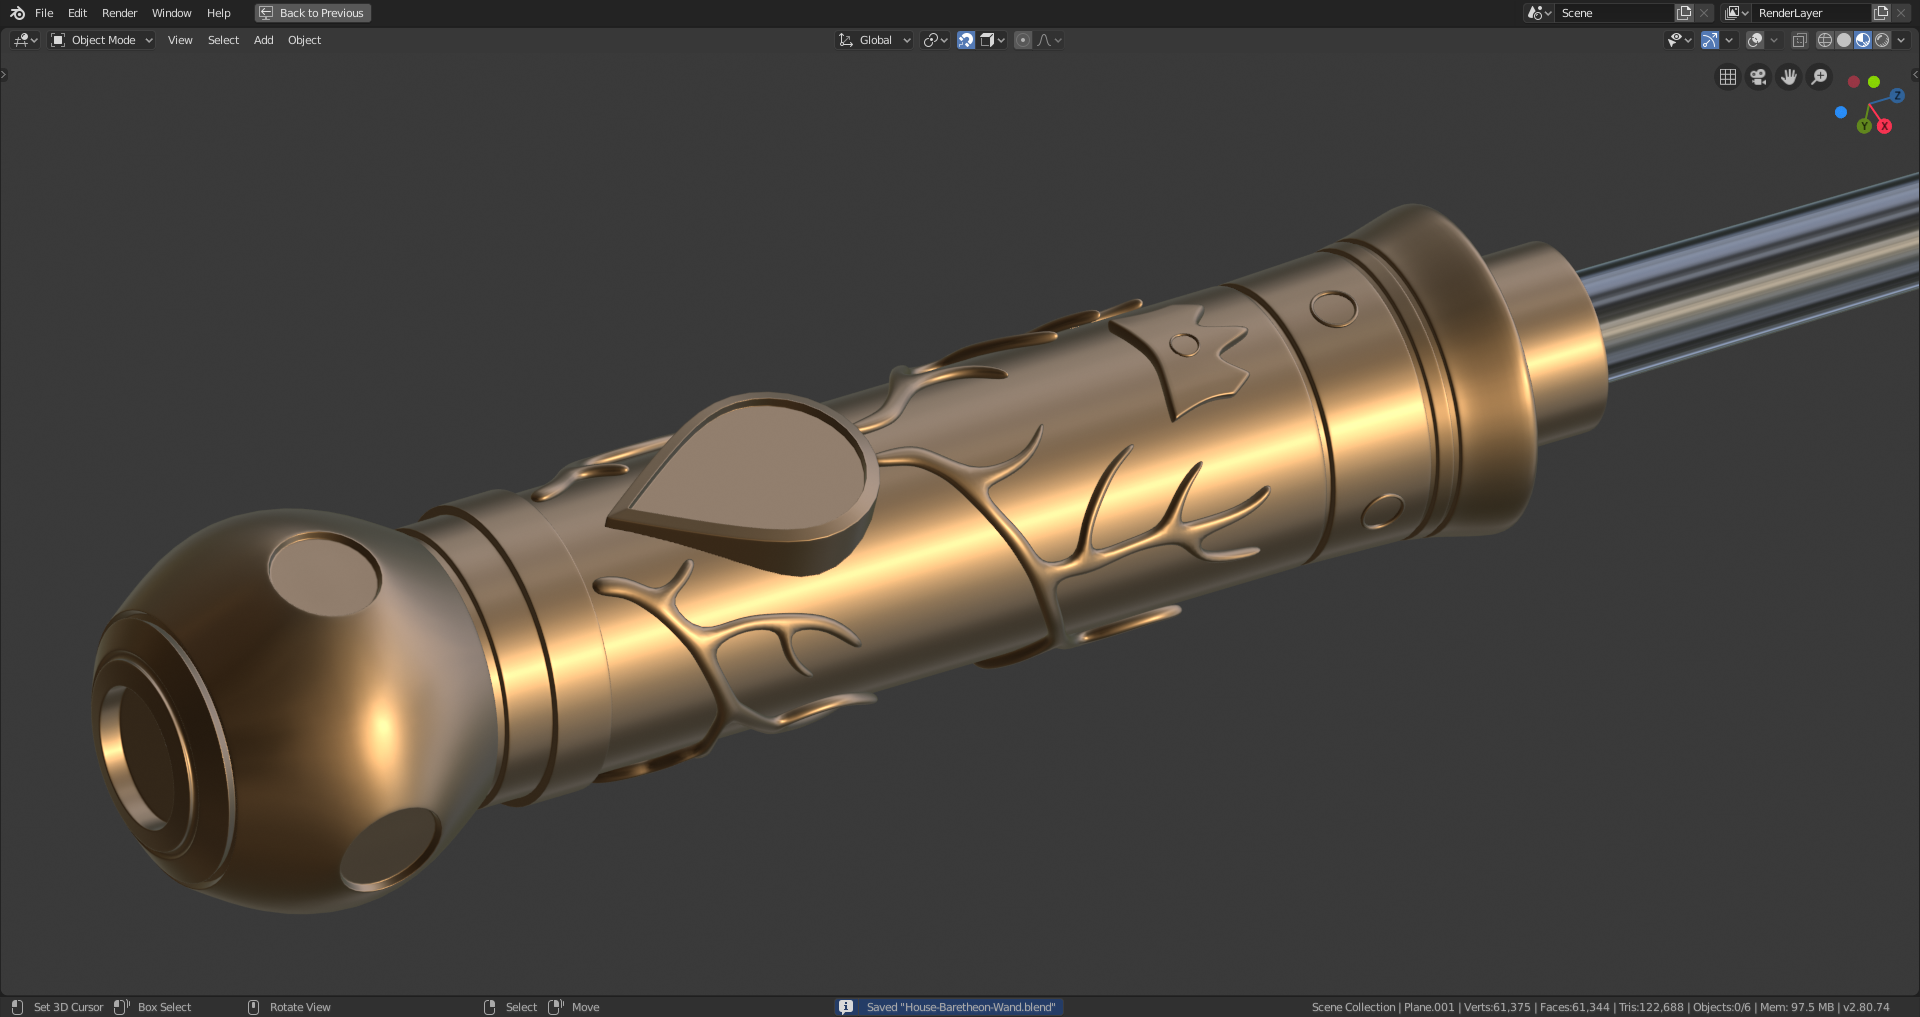Toggle viewport gizmos display
Screen dimensions: 1920x1017
1710,40
